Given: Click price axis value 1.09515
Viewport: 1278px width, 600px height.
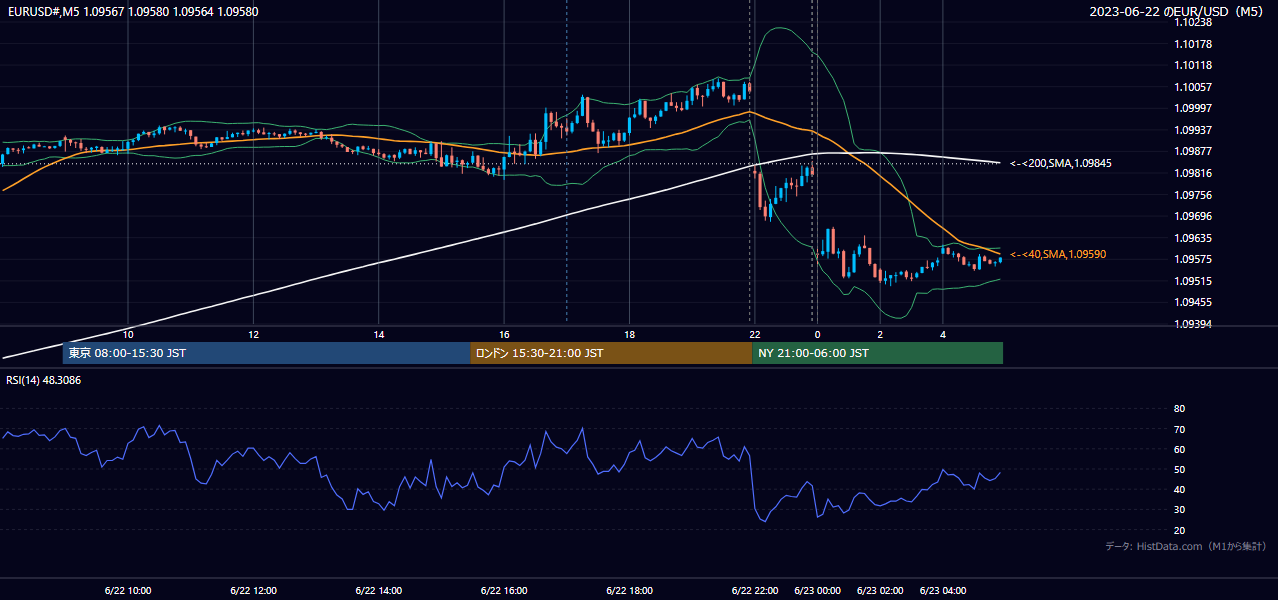Looking at the screenshot, I should 1192,281.
